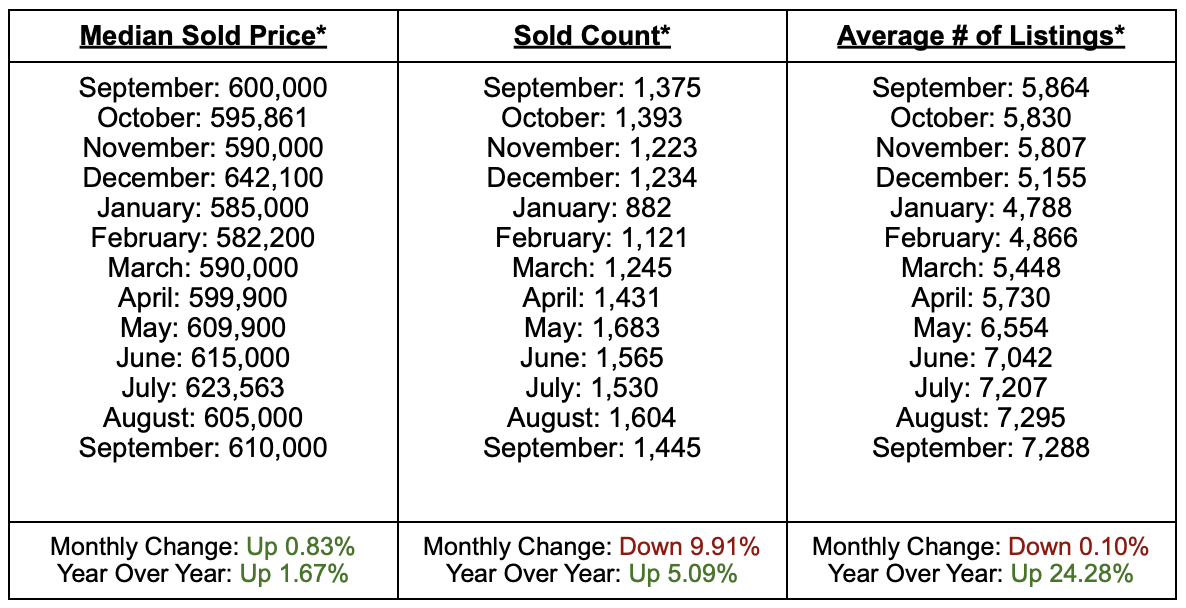This screenshot has width=1186, height=608.
Task: Click the Up 24.28% year over year
Action: (1071, 574)
